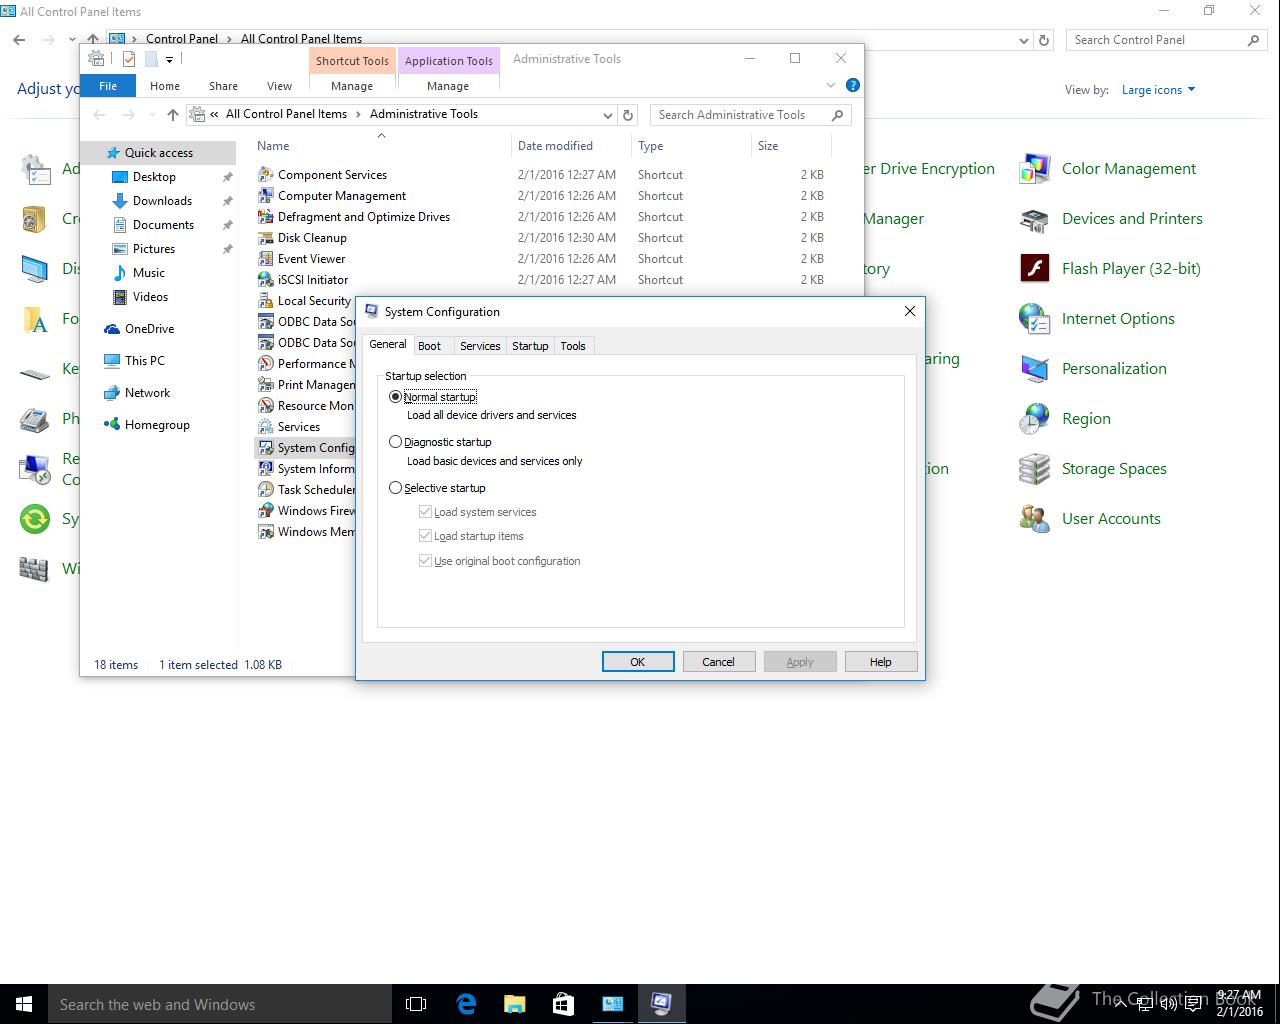Click Search Administrative Tools field
Image resolution: width=1280 pixels, height=1024 pixels.
click(x=750, y=115)
